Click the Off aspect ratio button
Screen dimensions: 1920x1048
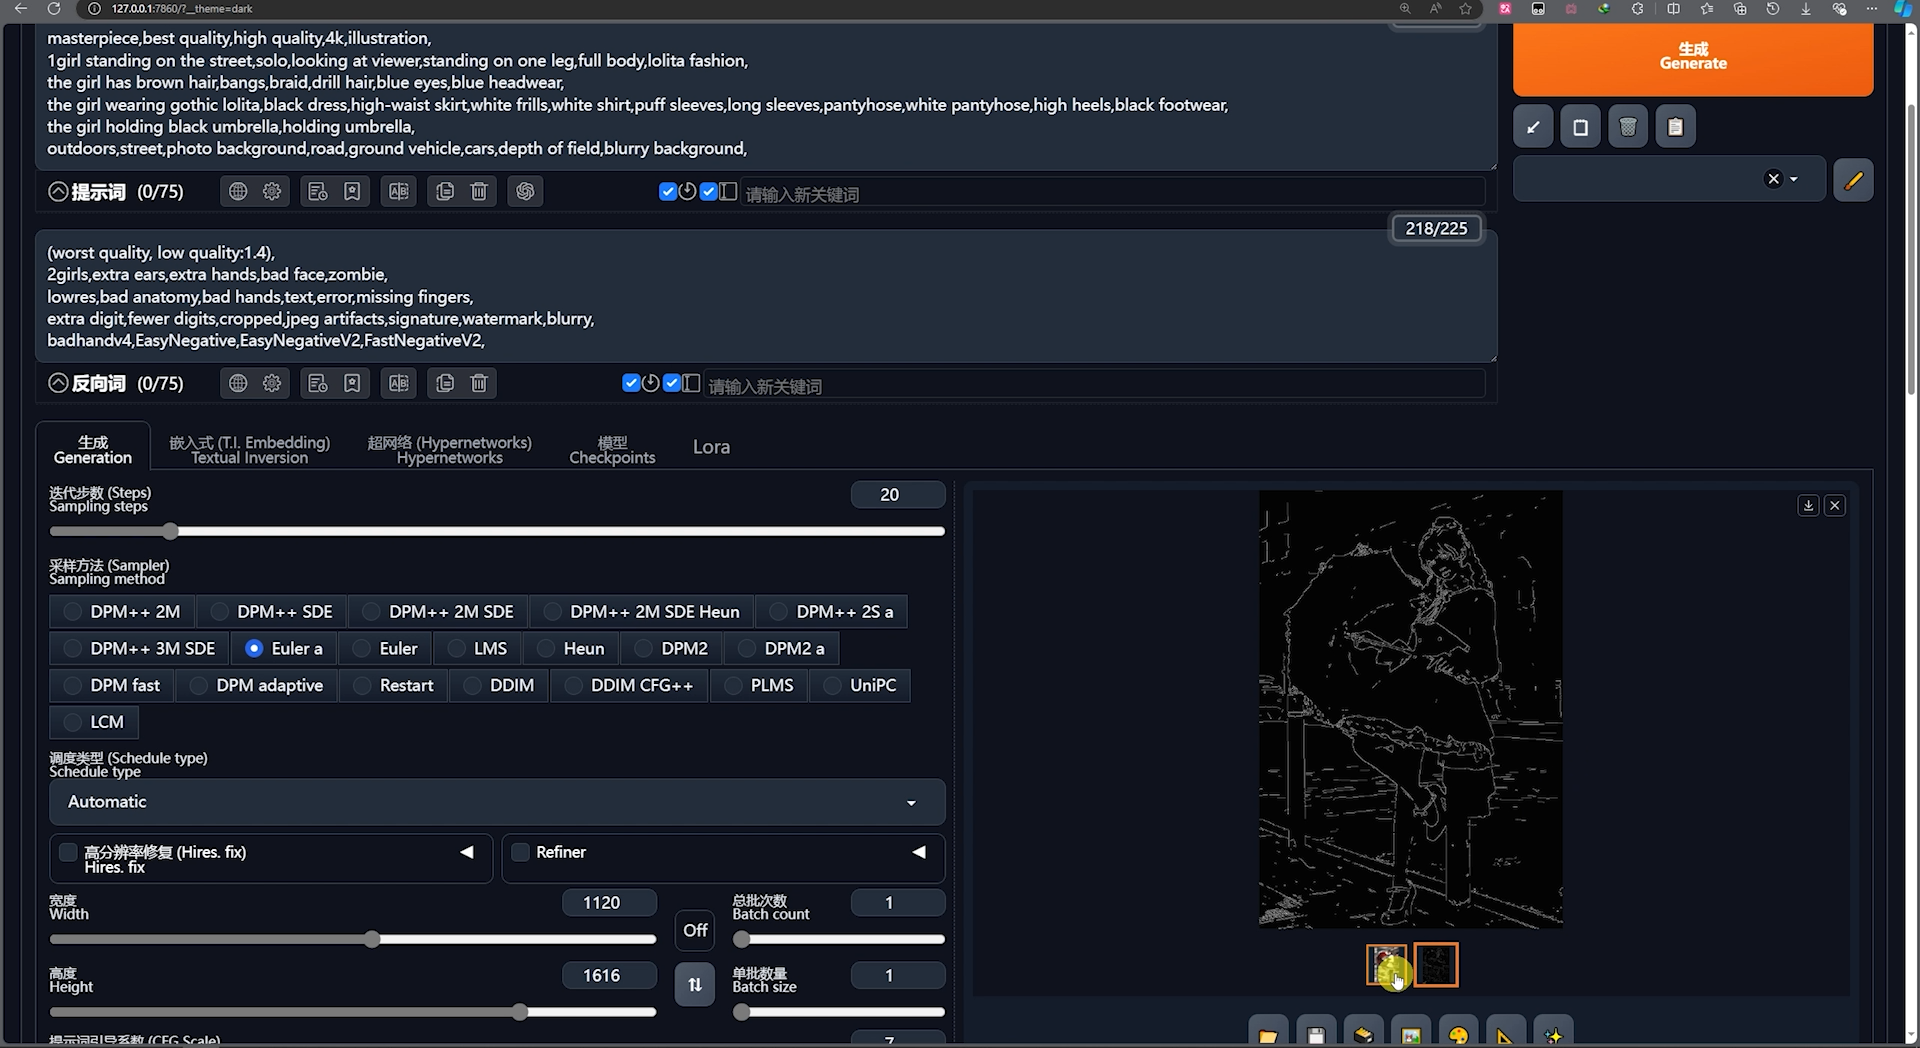click(695, 930)
